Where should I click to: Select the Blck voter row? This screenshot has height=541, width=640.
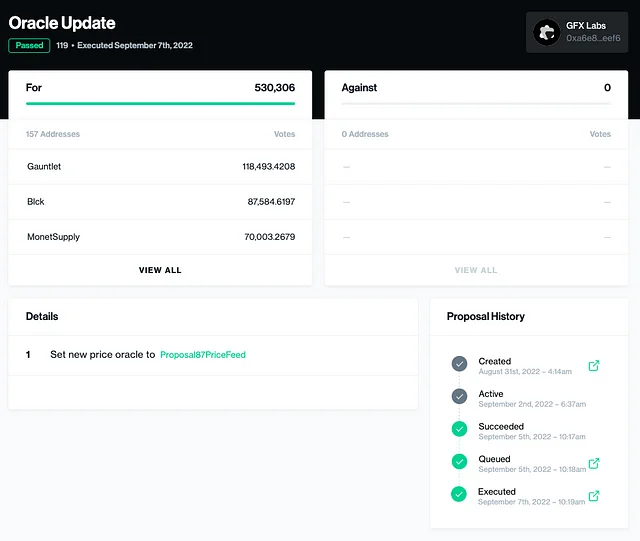point(160,202)
